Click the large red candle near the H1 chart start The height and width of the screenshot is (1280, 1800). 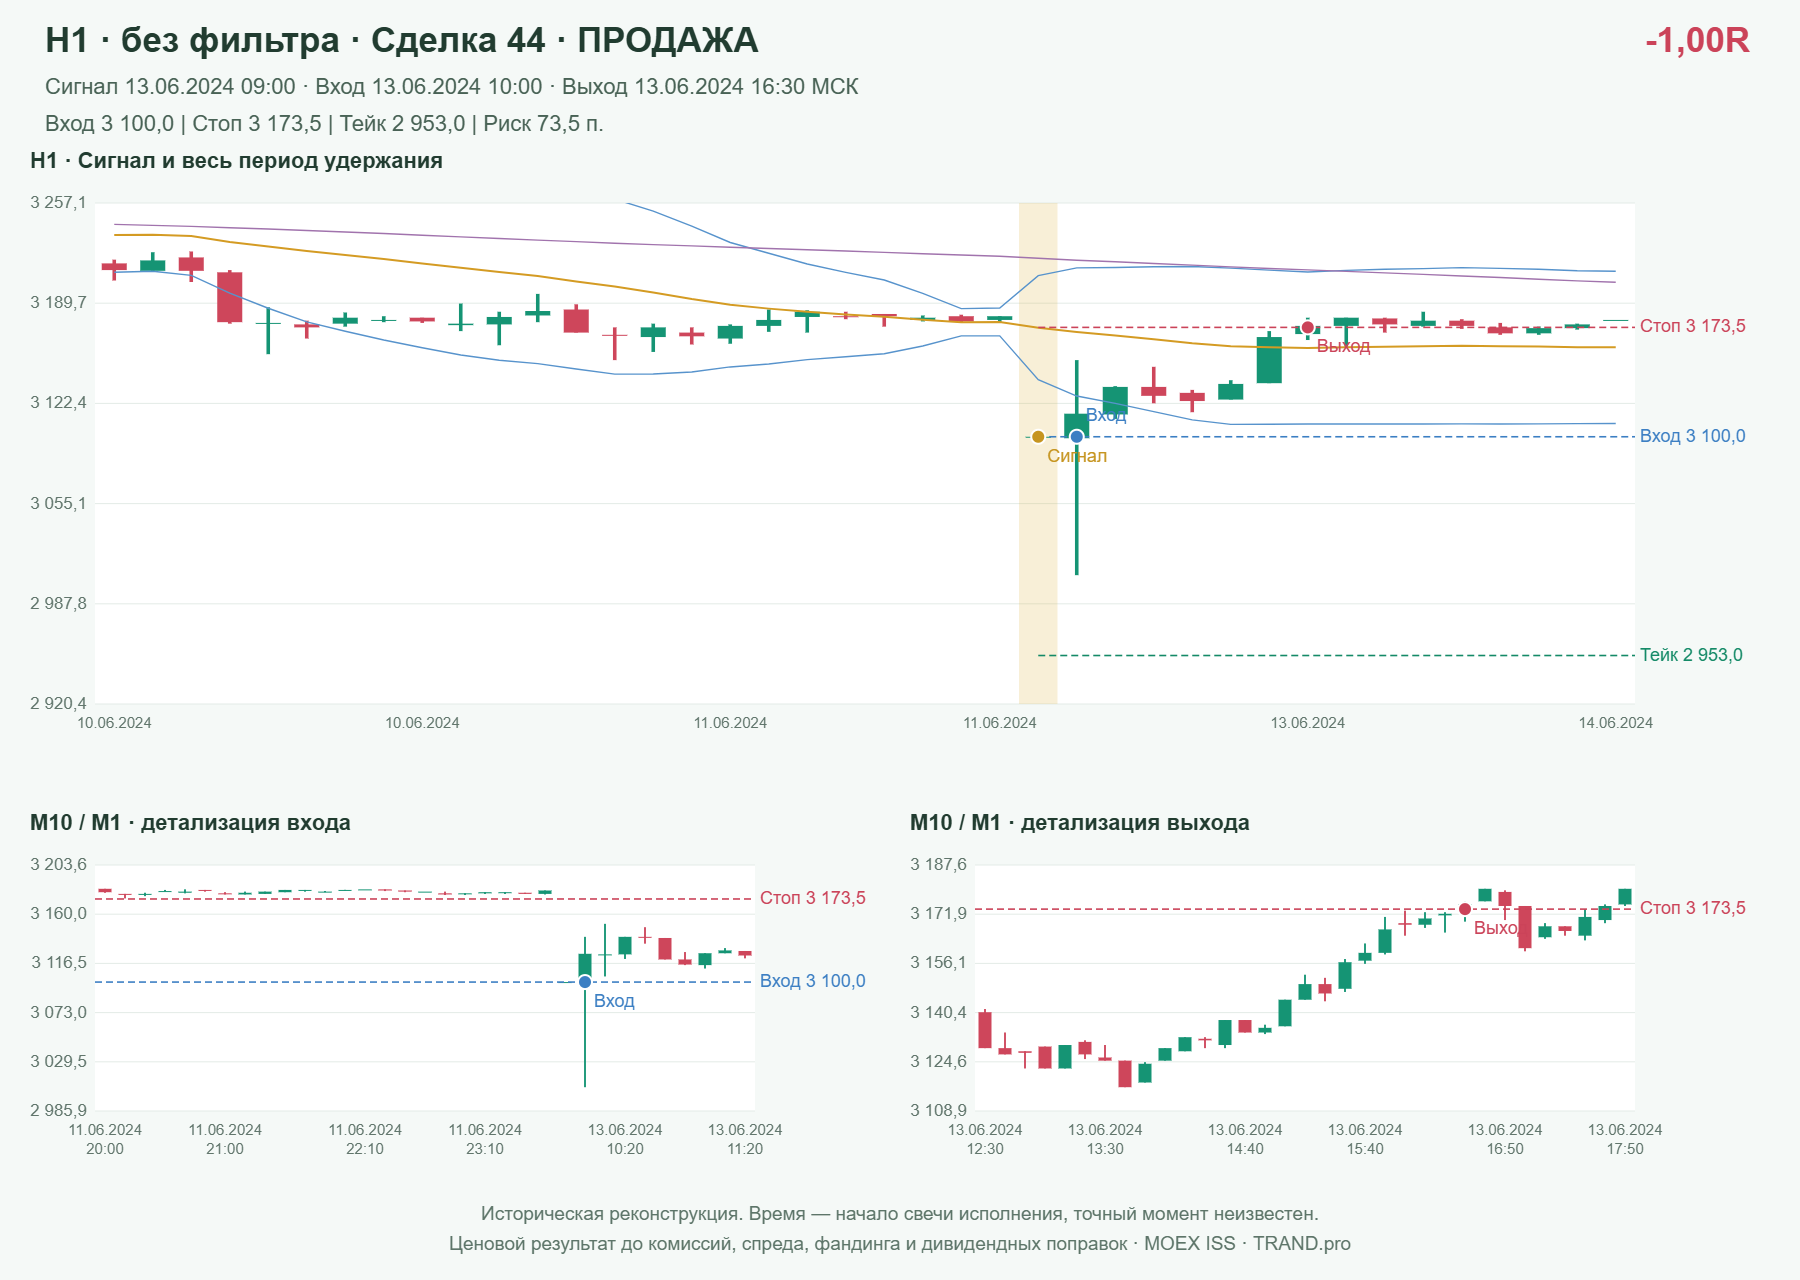point(230,297)
